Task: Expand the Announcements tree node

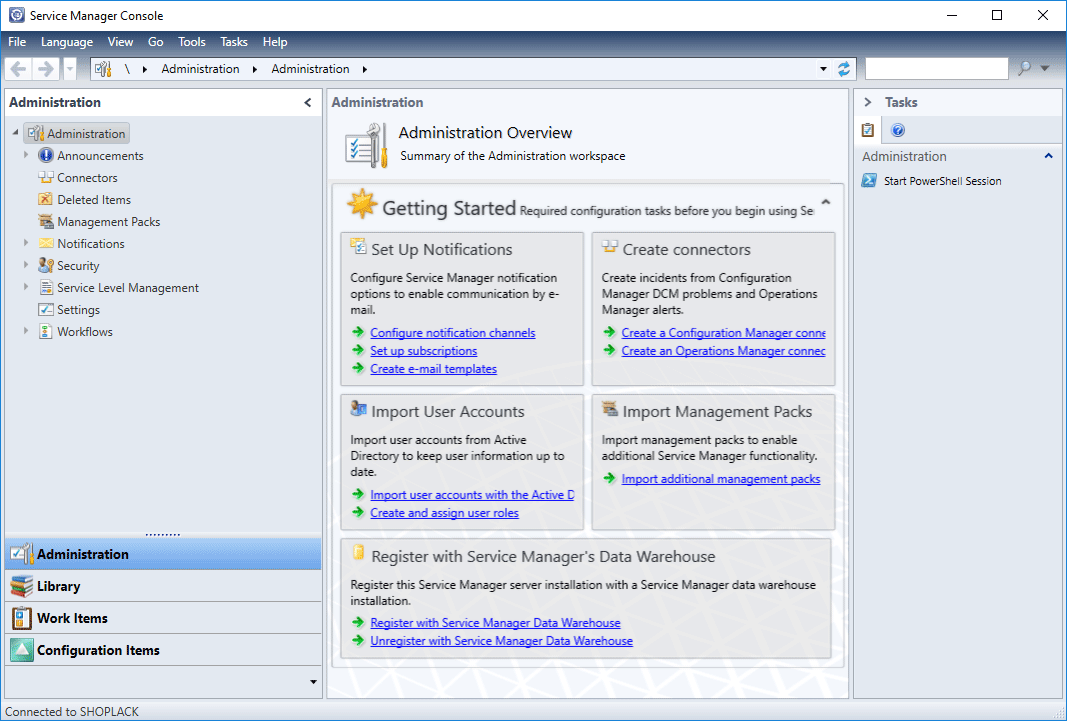Action: point(26,155)
